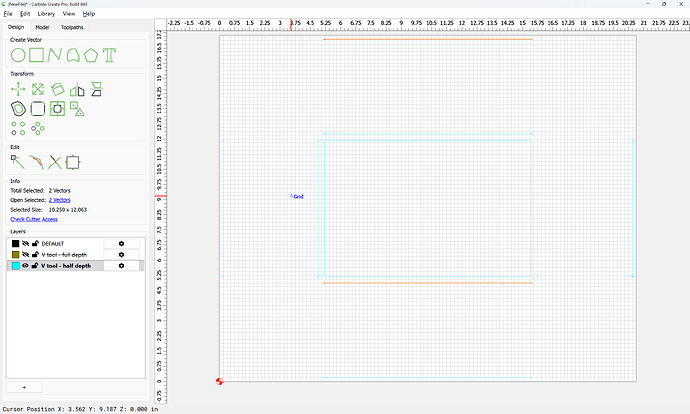Open the File menu
The image size is (690, 414).
point(8,14)
